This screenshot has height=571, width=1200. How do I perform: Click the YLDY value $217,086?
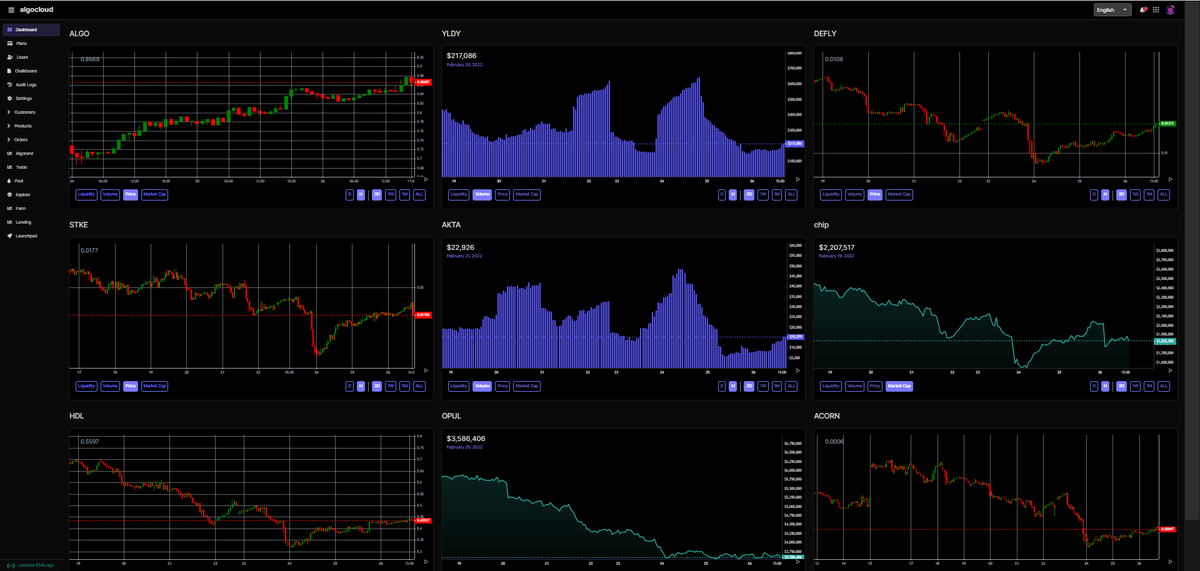[462, 56]
